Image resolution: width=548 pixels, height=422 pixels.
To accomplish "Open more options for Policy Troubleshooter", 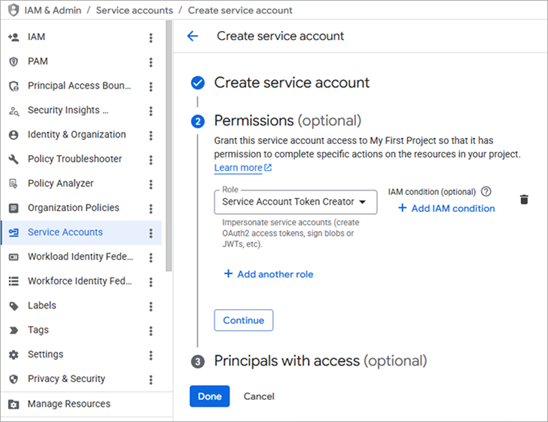I will [x=151, y=160].
